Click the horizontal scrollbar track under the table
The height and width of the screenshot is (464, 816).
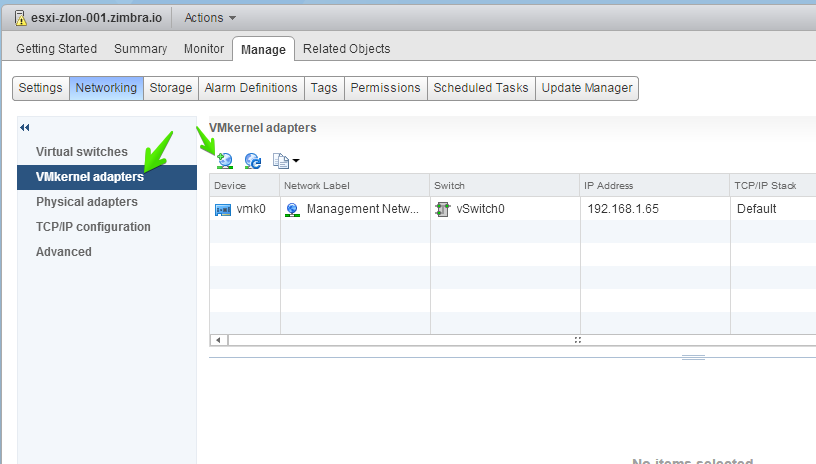coord(522,340)
